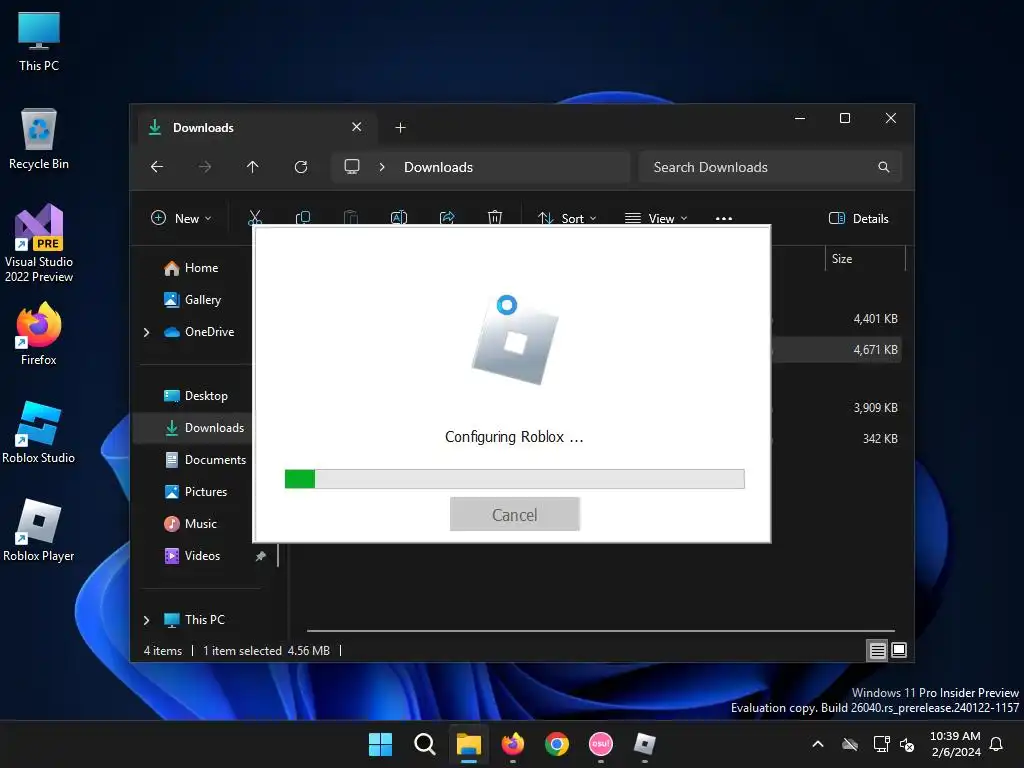Image resolution: width=1024 pixels, height=768 pixels.
Task: Click the Size column header
Action: click(865, 259)
